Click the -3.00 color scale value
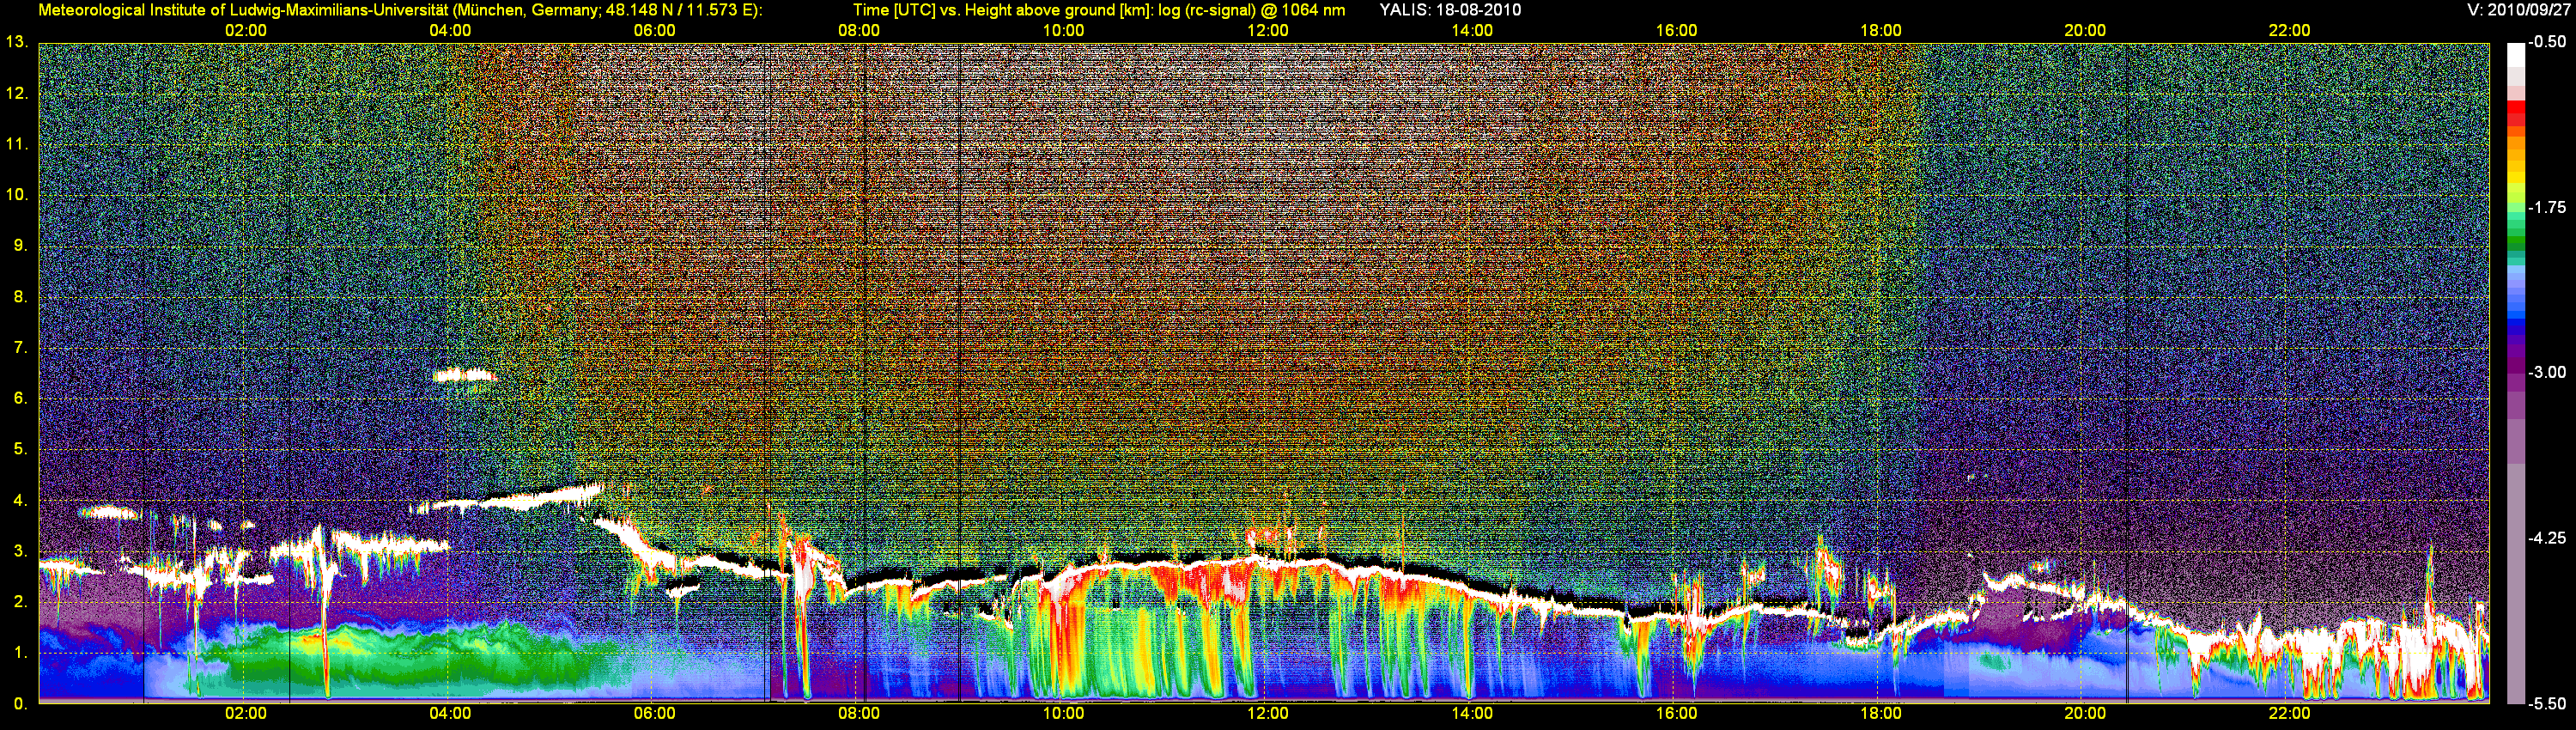The image size is (2576, 730). pos(2547,373)
